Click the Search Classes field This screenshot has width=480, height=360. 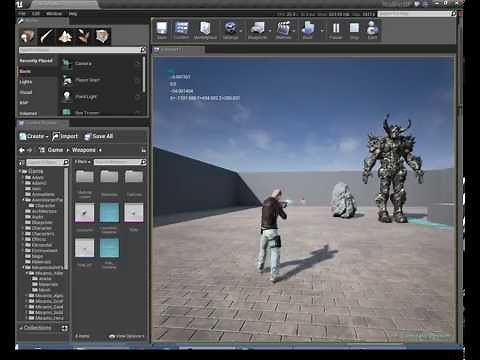pyautogui.click(x=82, y=50)
